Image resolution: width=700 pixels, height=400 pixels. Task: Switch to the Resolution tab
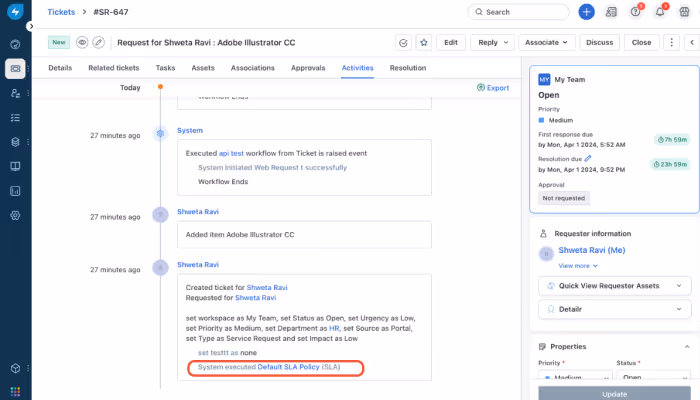[x=408, y=68]
